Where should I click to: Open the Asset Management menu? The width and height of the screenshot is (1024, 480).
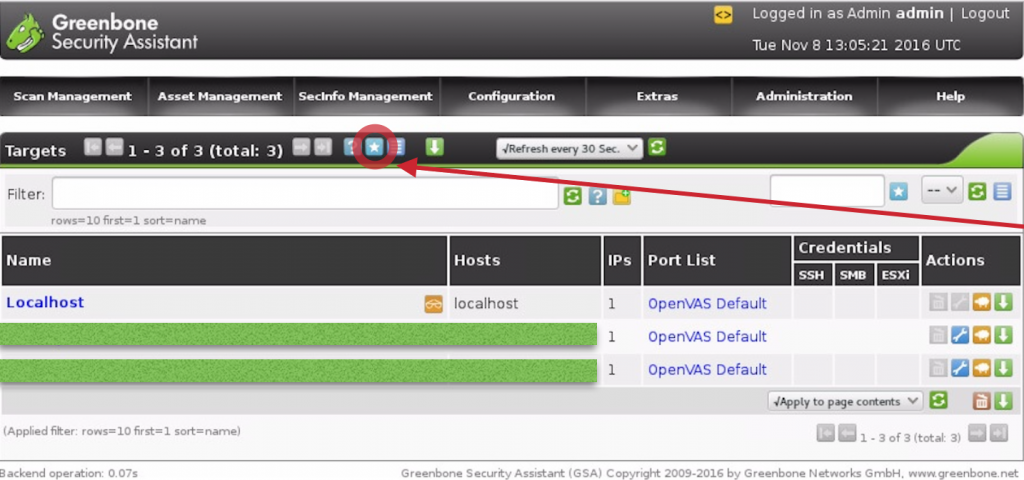click(220, 96)
